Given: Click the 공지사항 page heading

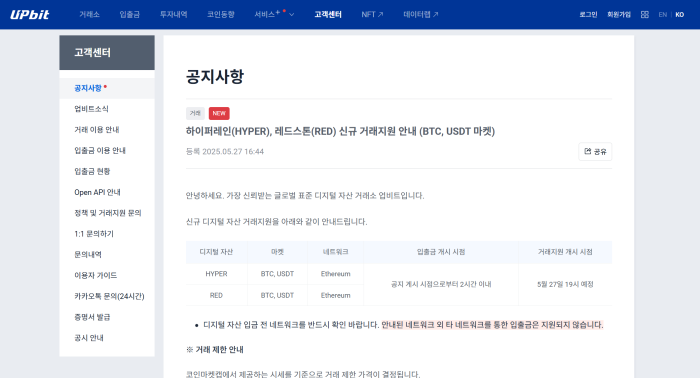Looking at the screenshot, I should [215, 76].
